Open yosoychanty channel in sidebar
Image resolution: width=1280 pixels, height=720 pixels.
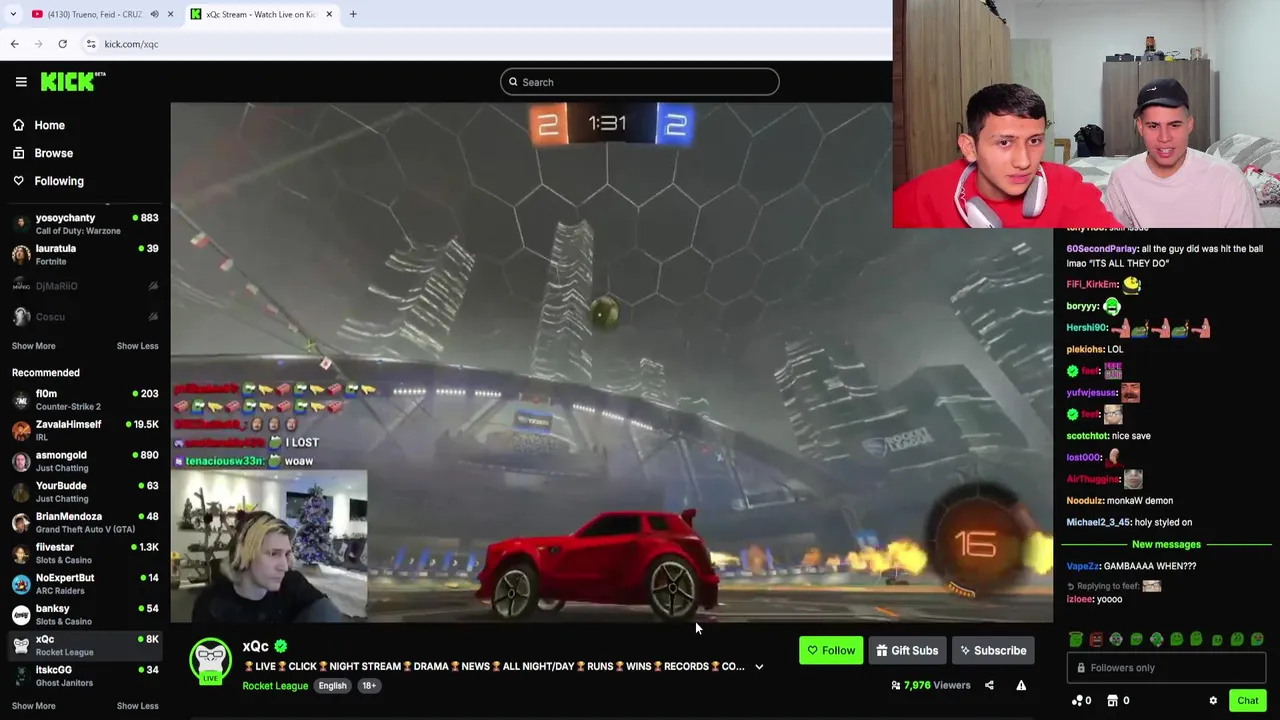[x=85, y=224]
